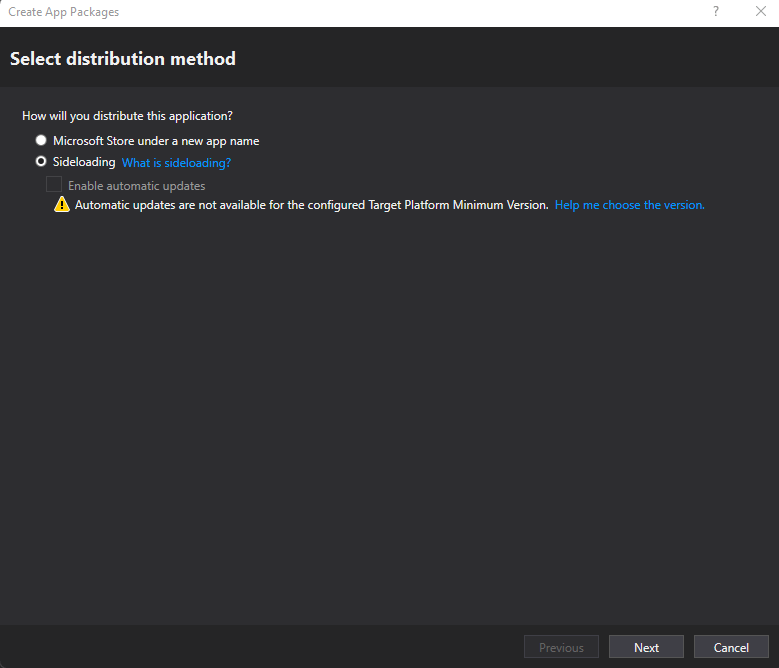Select the Microsoft Store radio button
Image resolution: width=779 pixels, height=668 pixels.
click(x=41, y=141)
